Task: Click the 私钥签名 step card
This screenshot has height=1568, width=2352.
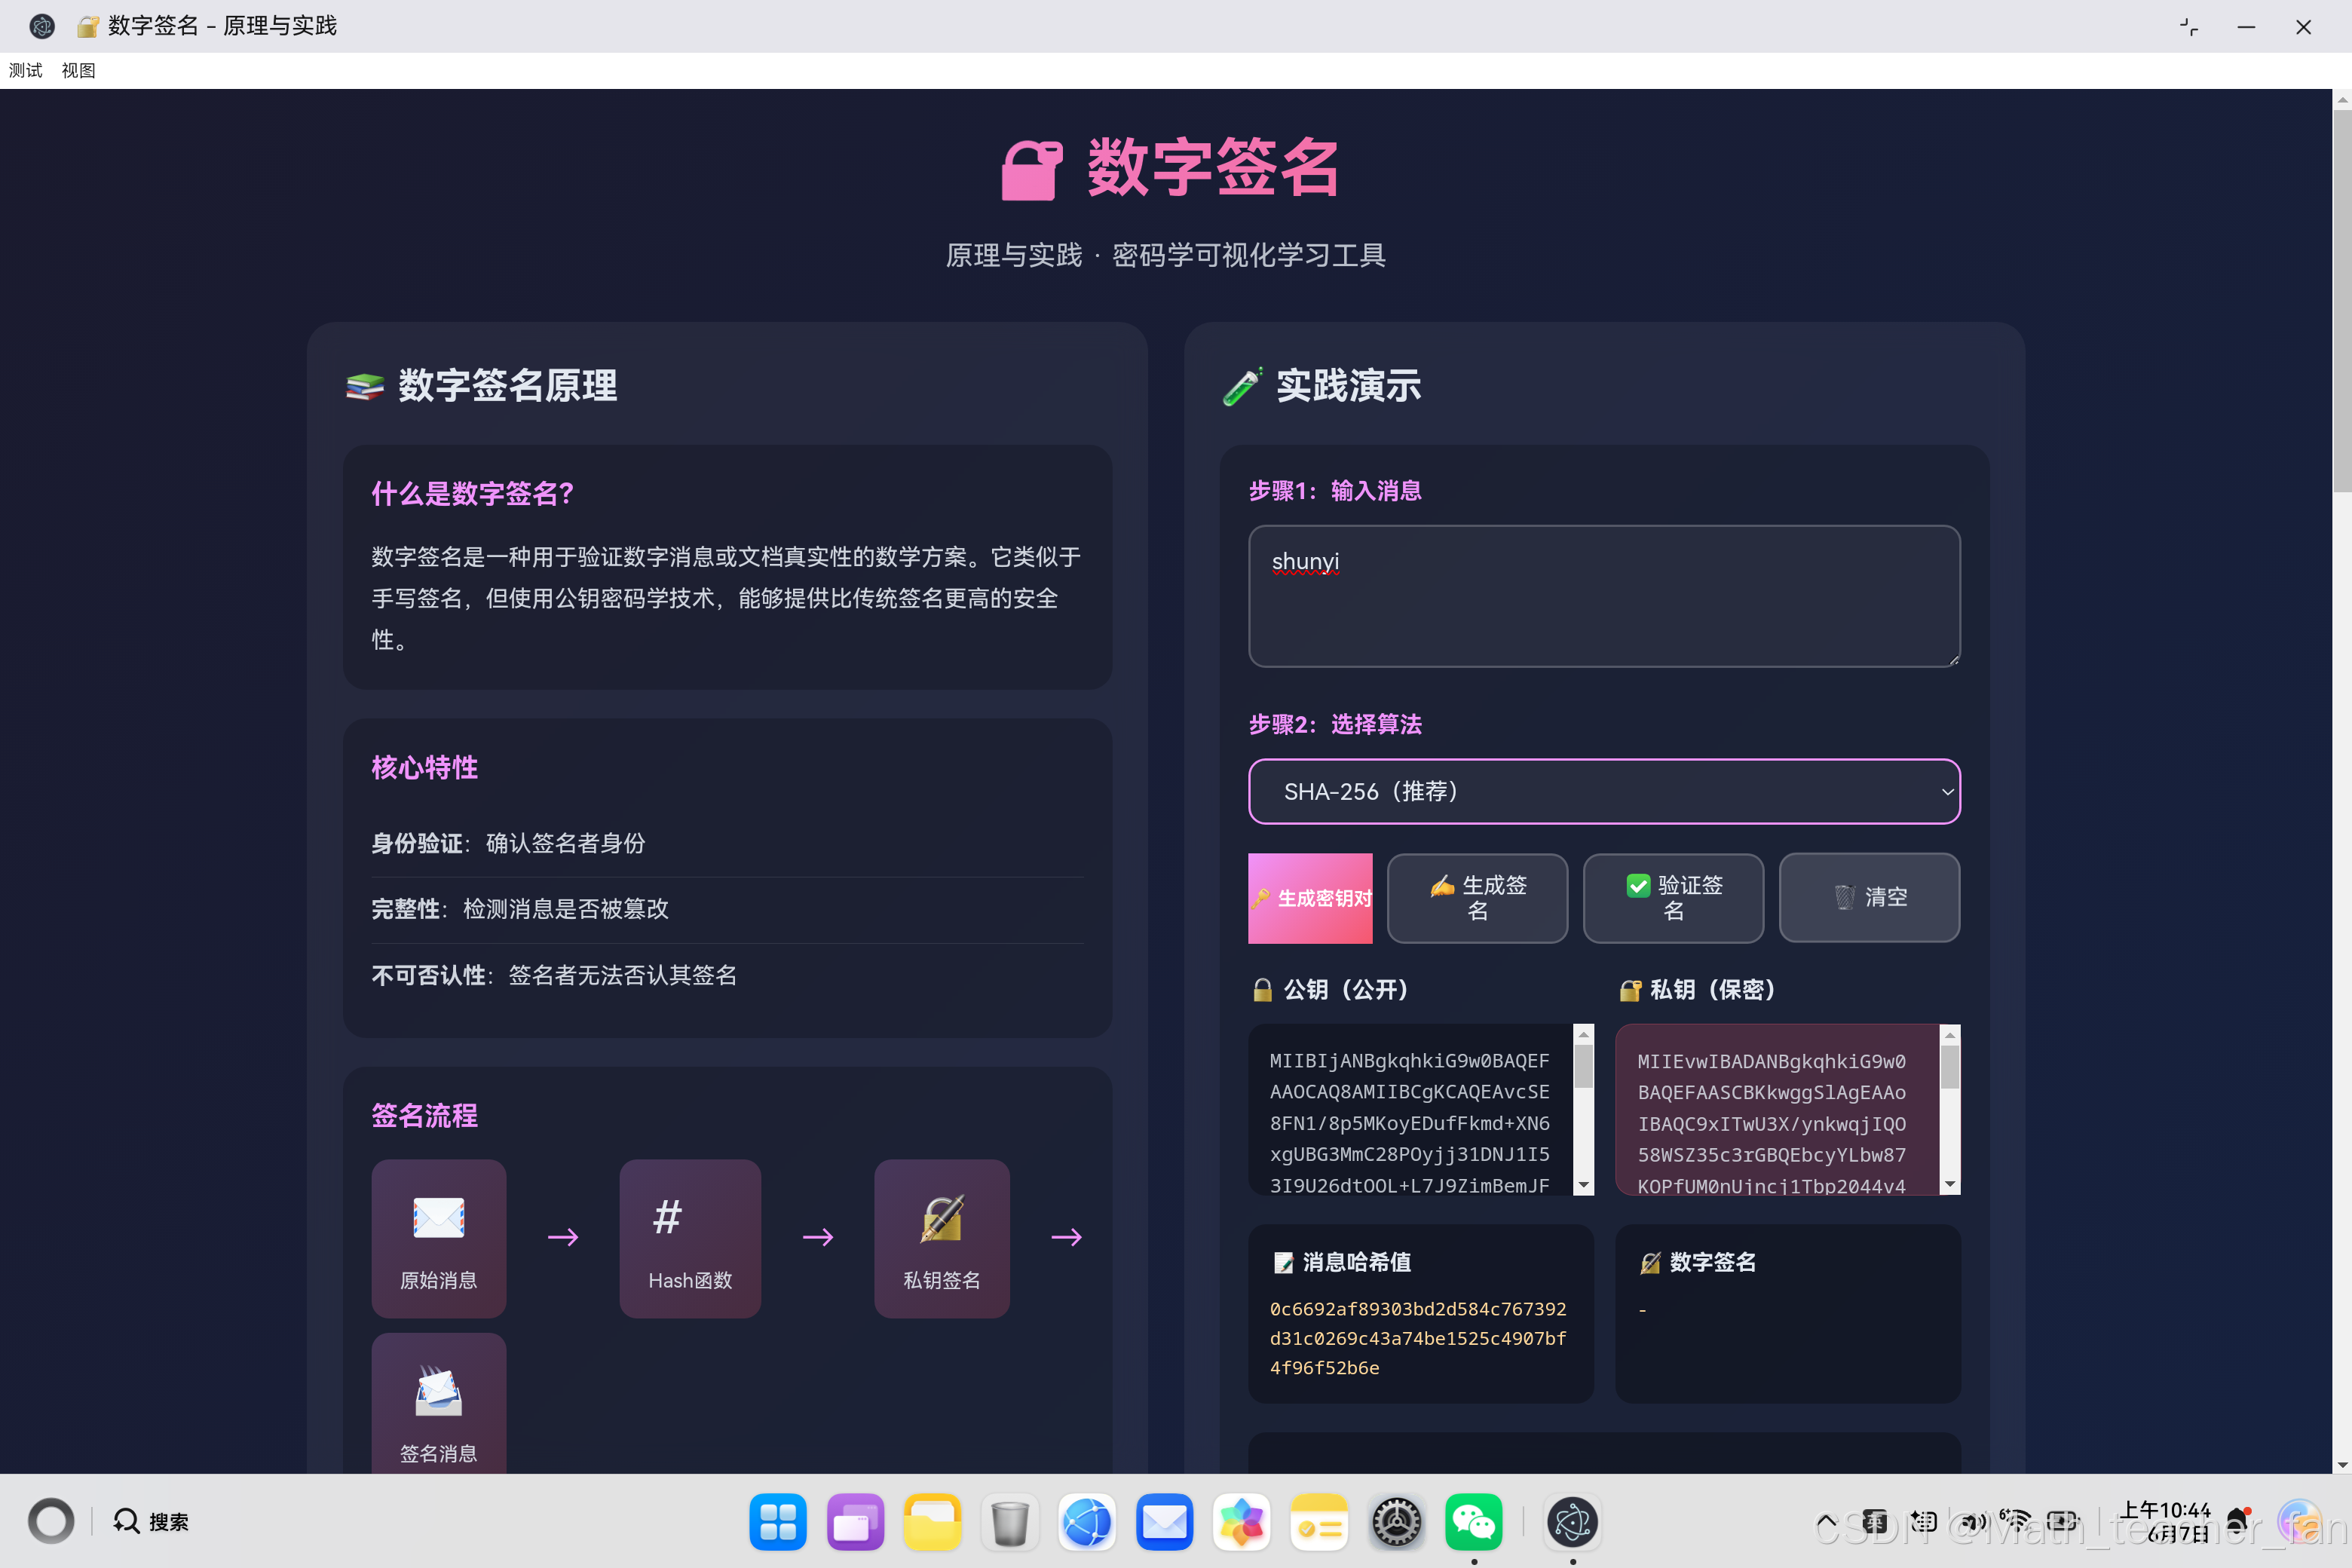Action: [942, 1238]
